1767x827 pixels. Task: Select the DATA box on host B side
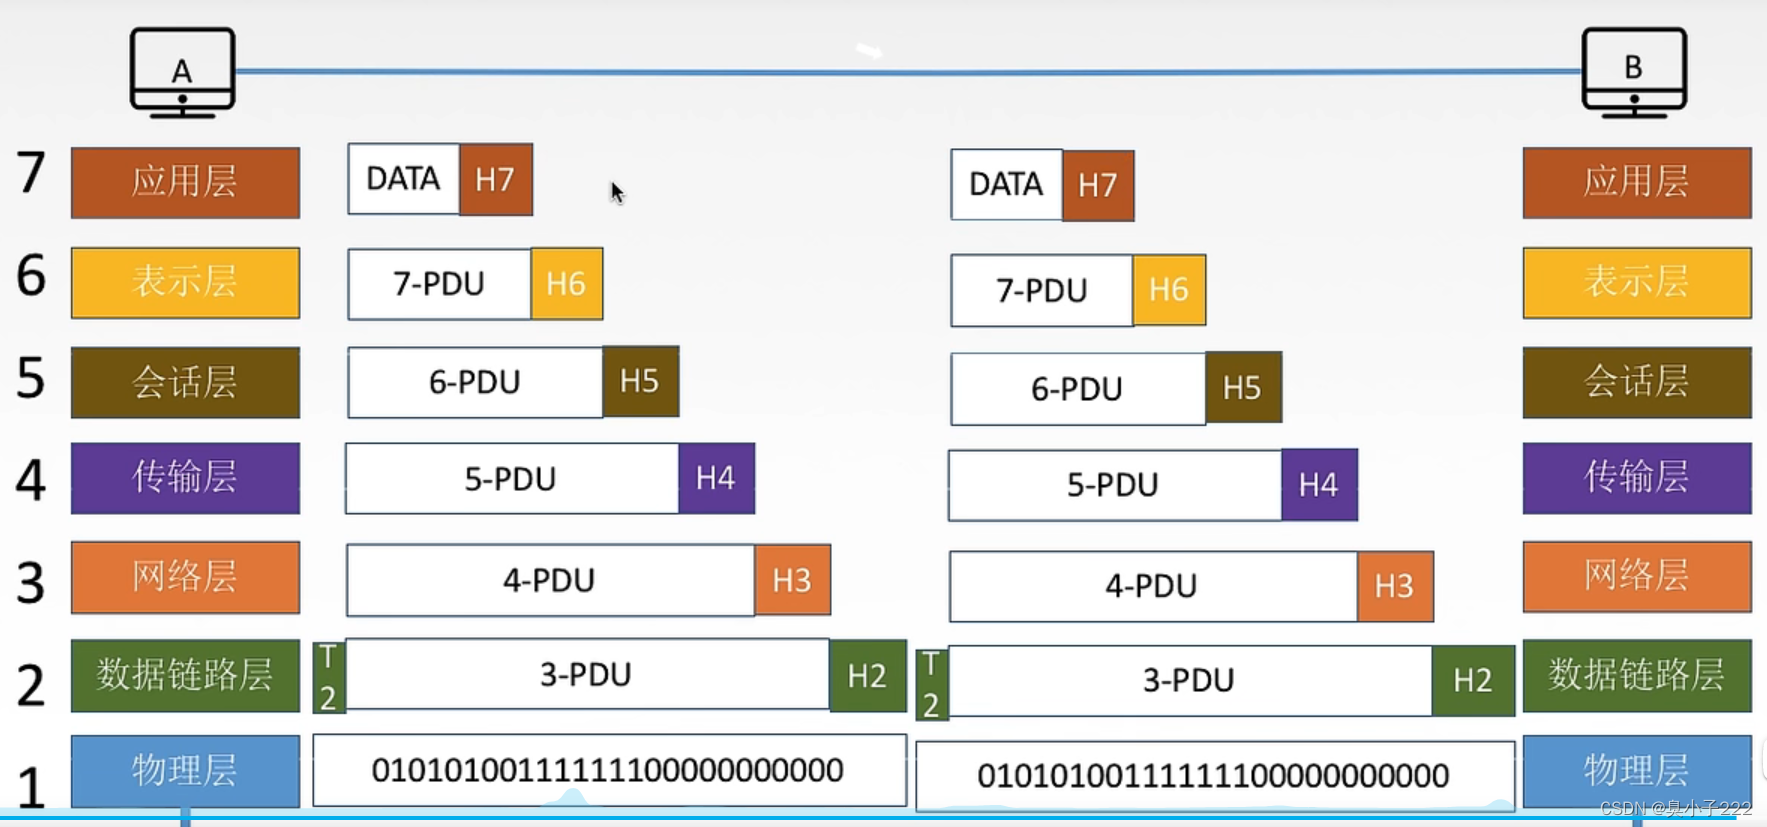1007,184
